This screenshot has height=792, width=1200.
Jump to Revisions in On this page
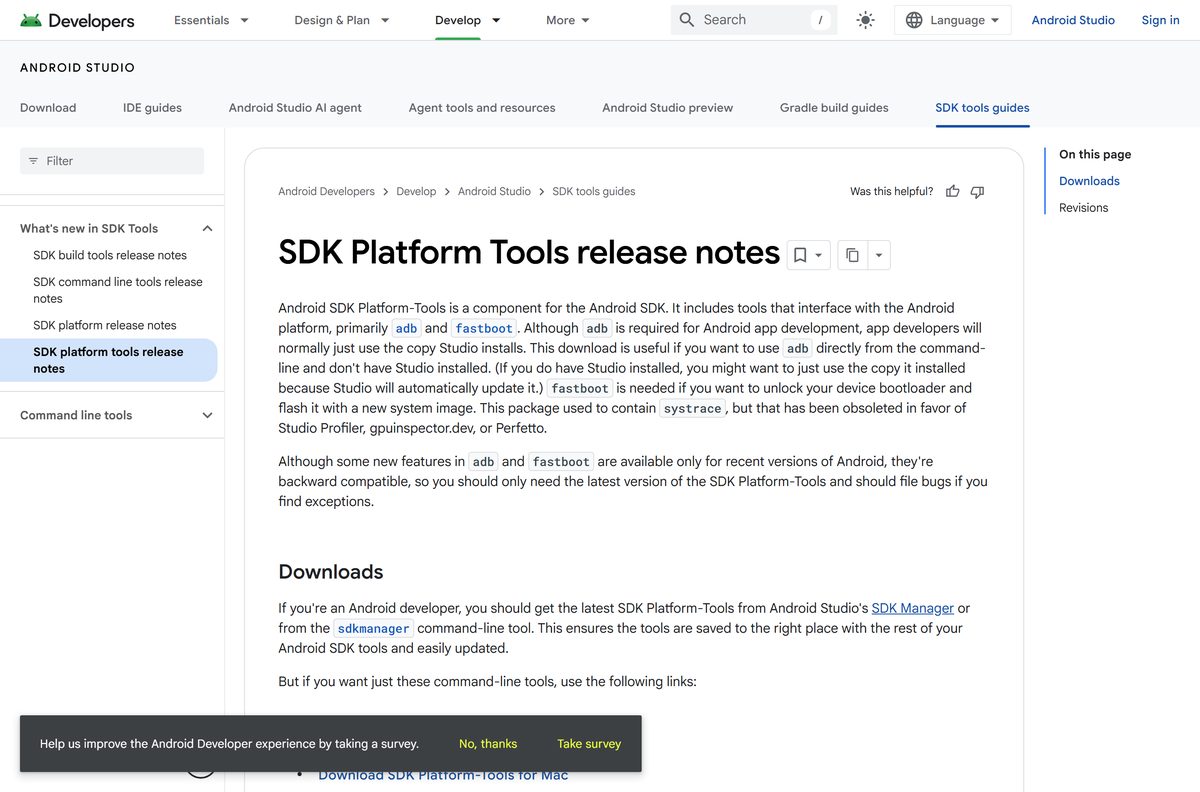[1084, 208]
